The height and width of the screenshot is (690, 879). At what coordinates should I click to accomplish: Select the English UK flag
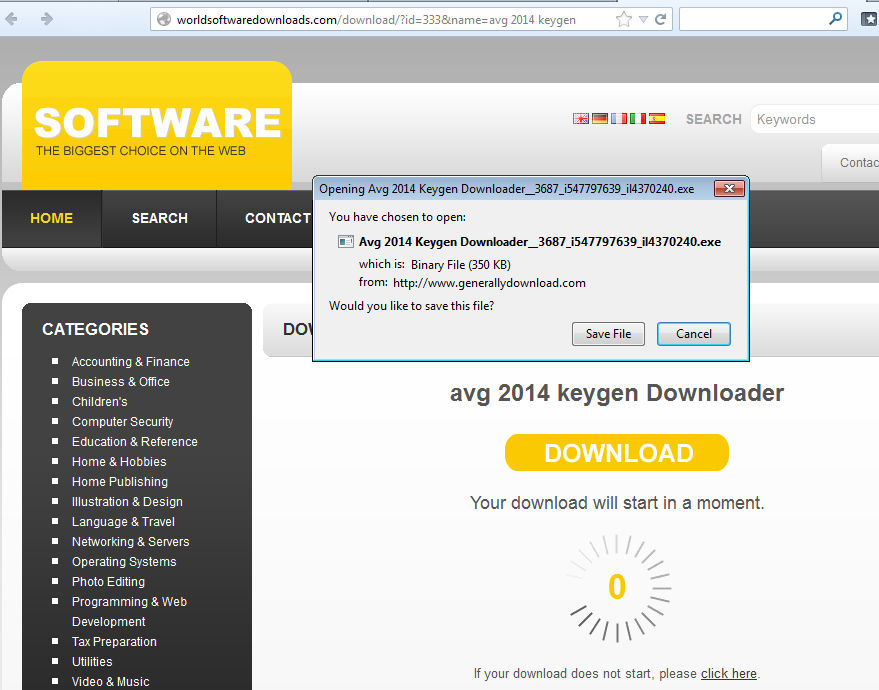click(x=581, y=118)
